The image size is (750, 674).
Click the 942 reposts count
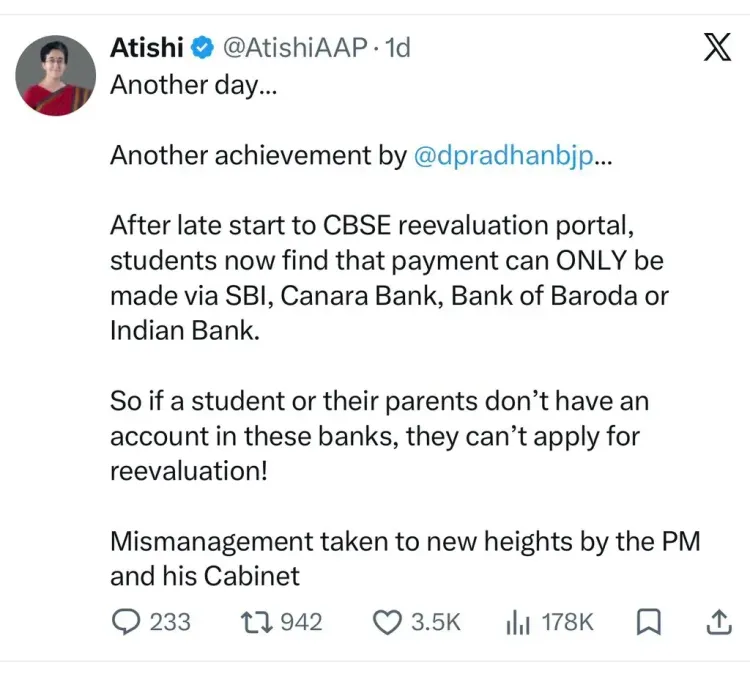[x=301, y=622]
